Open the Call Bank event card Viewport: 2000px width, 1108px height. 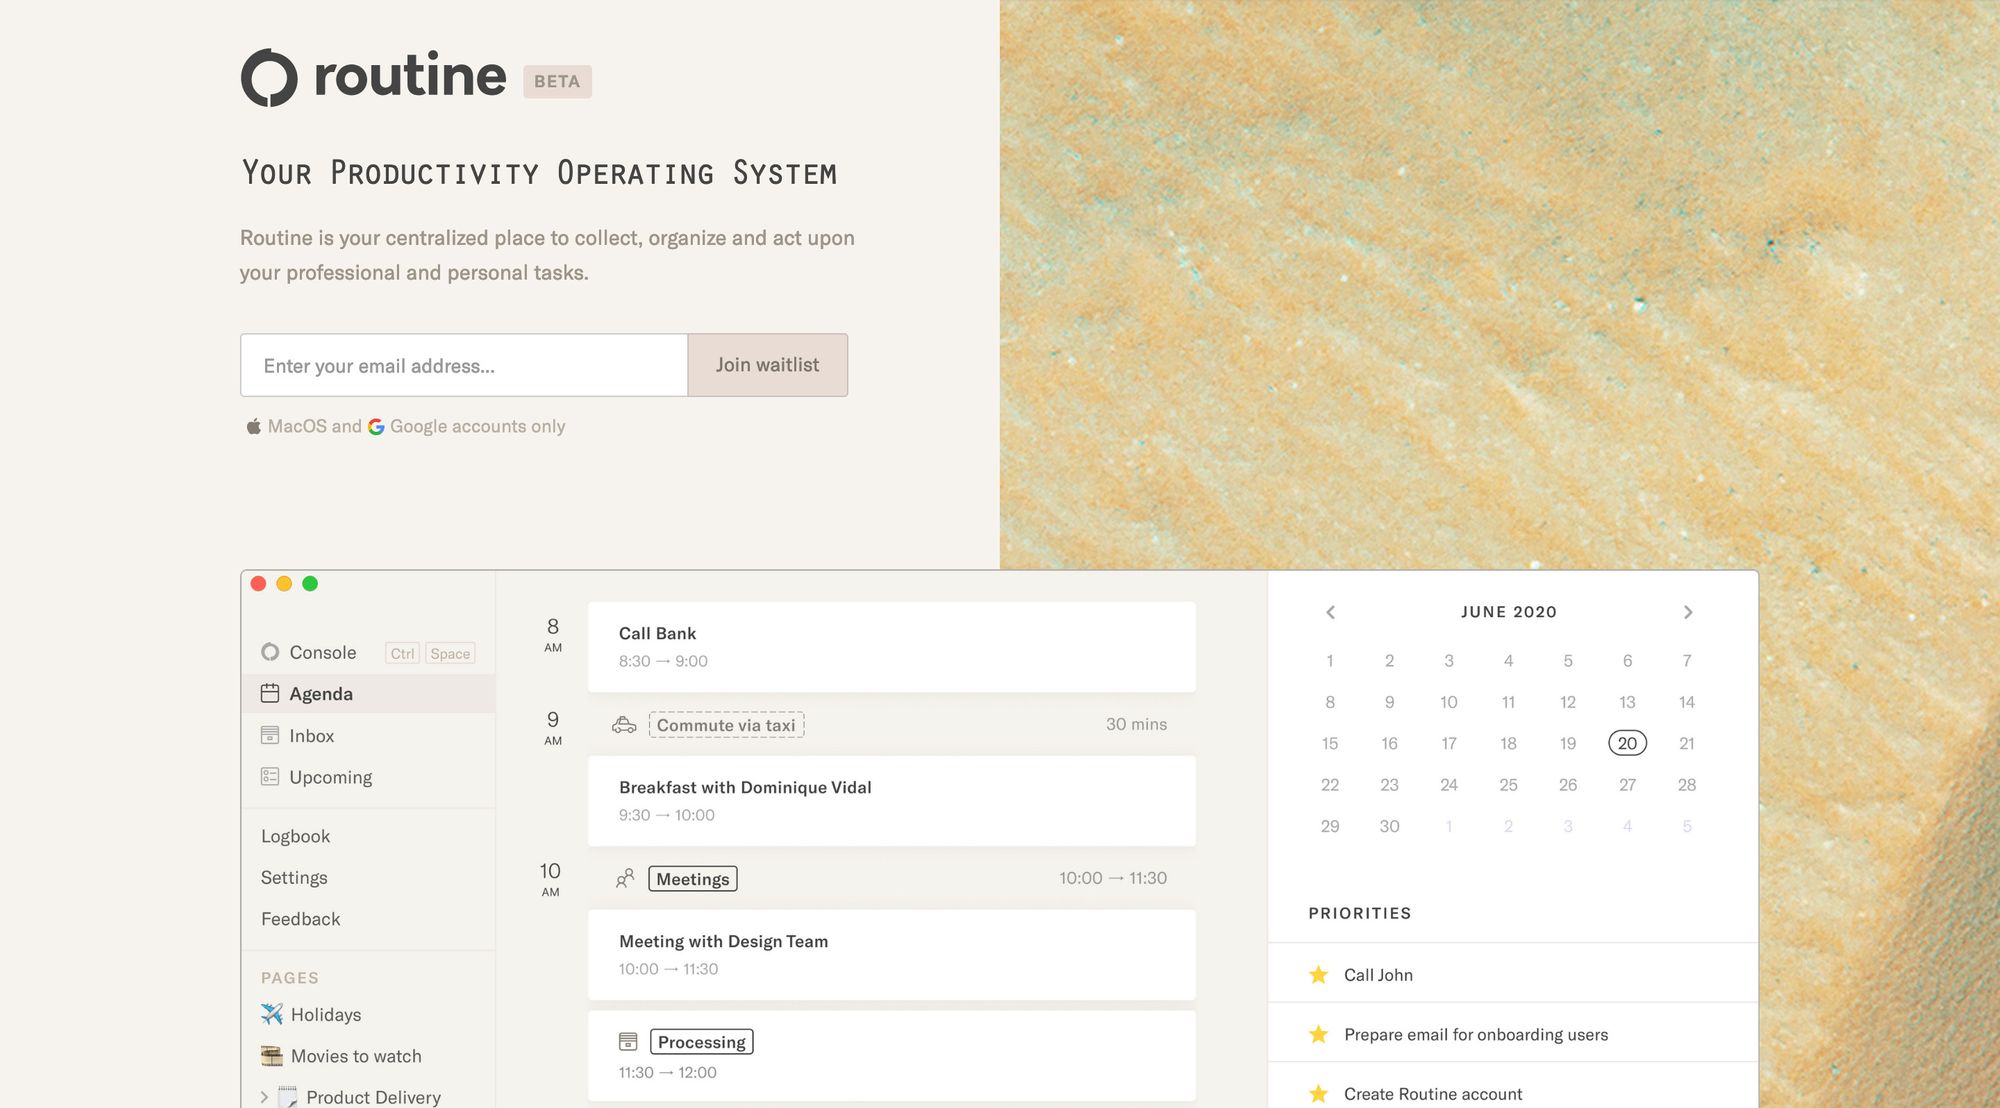click(891, 646)
